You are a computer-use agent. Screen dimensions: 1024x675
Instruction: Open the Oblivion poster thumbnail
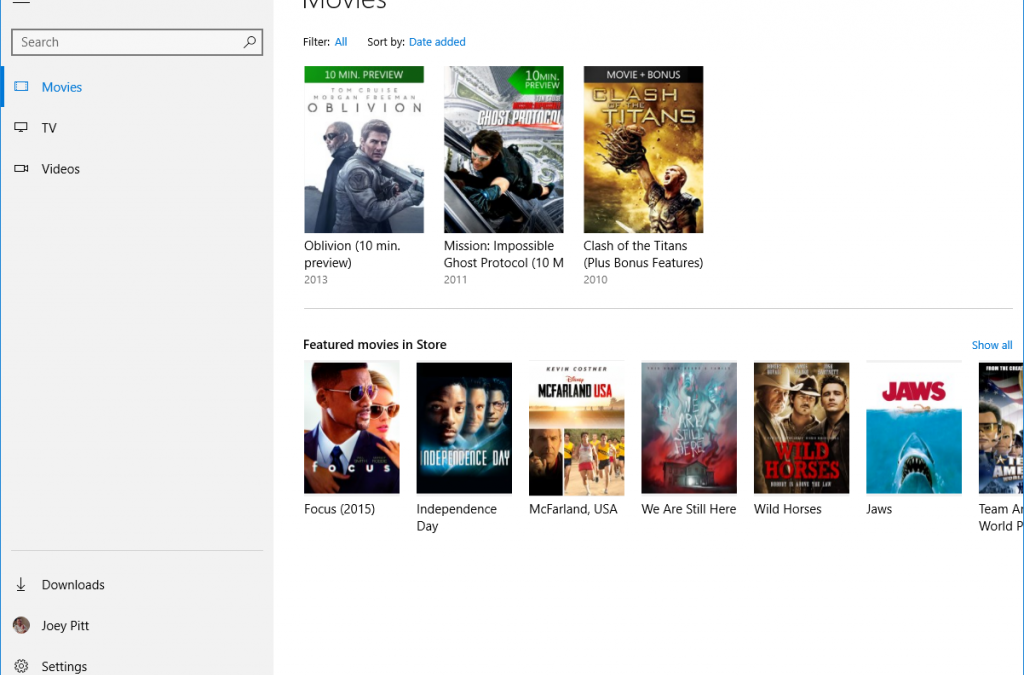coord(364,149)
